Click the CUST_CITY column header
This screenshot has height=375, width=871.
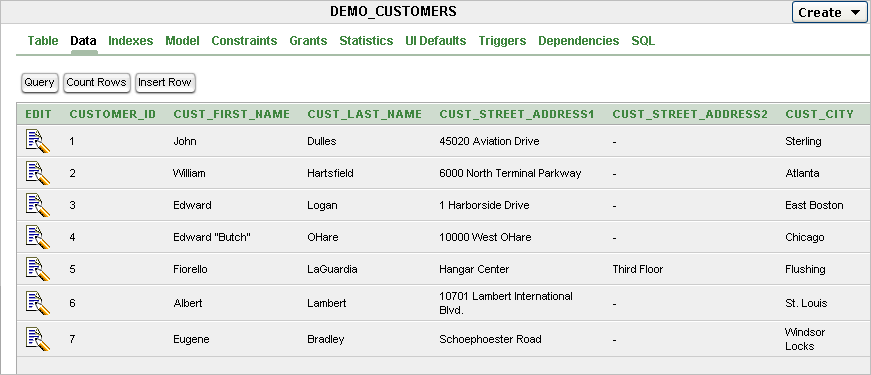819,114
